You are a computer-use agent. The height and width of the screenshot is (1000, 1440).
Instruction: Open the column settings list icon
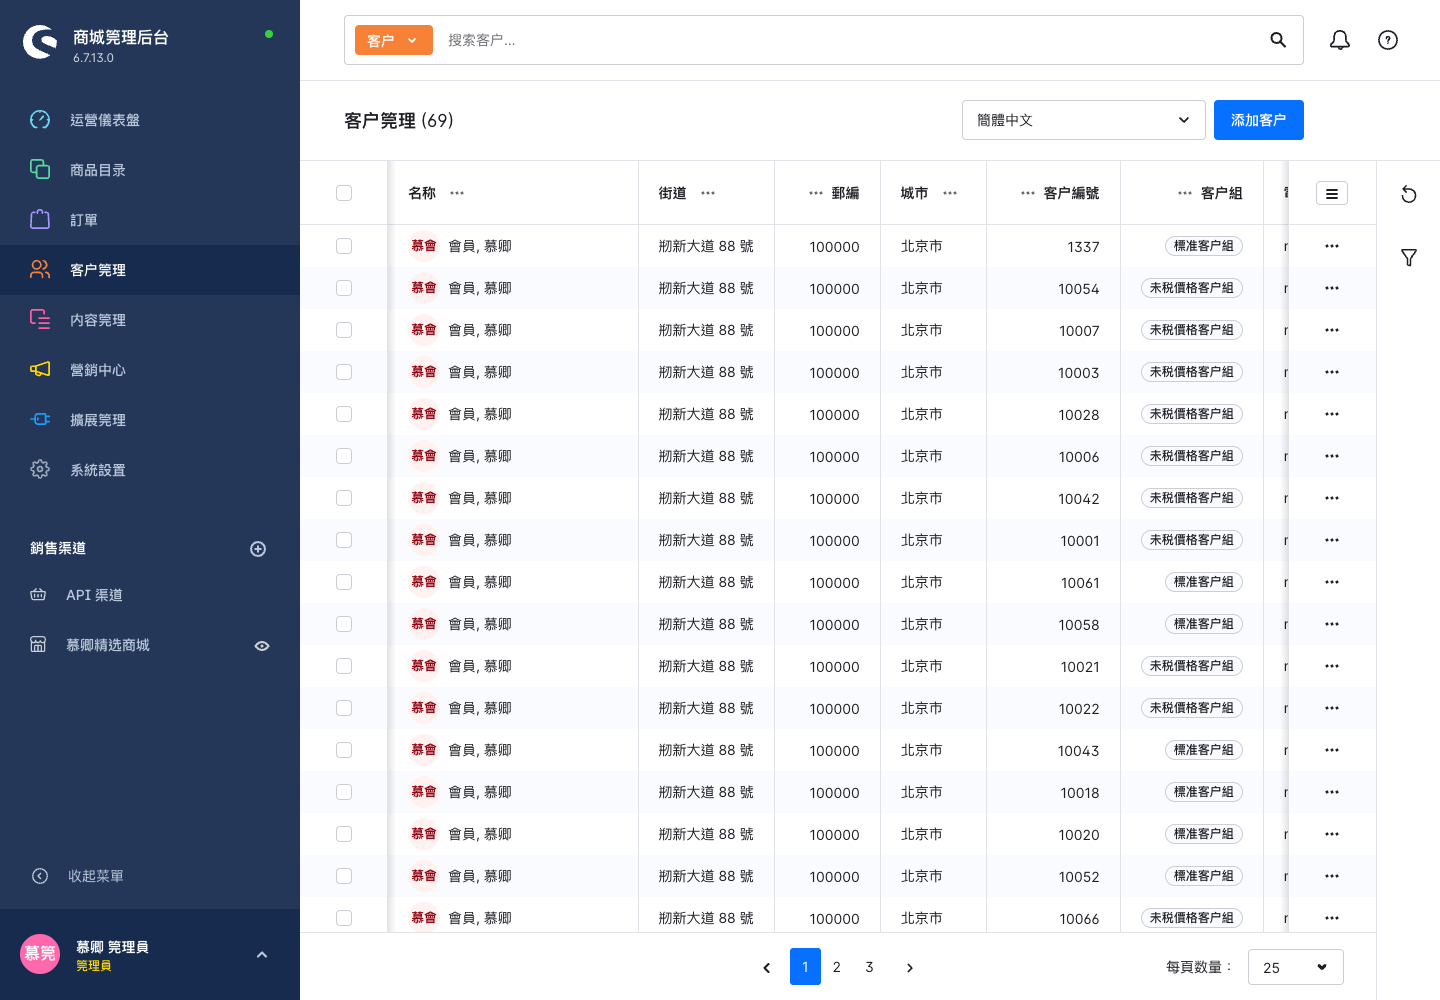tap(1332, 194)
